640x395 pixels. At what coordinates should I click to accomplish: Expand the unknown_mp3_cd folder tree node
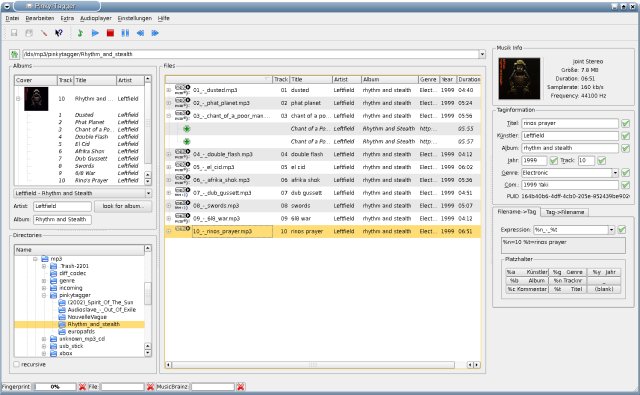tap(44, 339)
